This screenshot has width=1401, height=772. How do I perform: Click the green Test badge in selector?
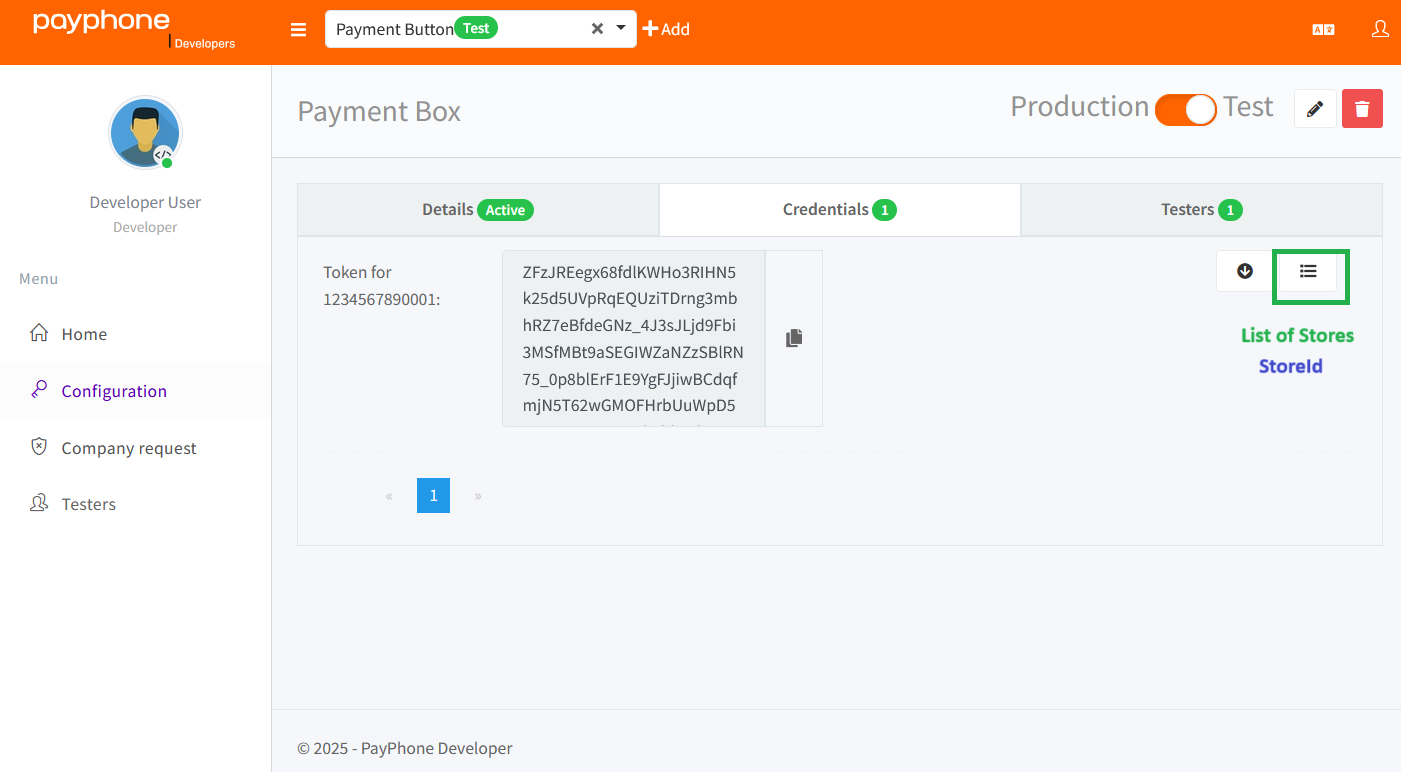(x=476, y=28)
